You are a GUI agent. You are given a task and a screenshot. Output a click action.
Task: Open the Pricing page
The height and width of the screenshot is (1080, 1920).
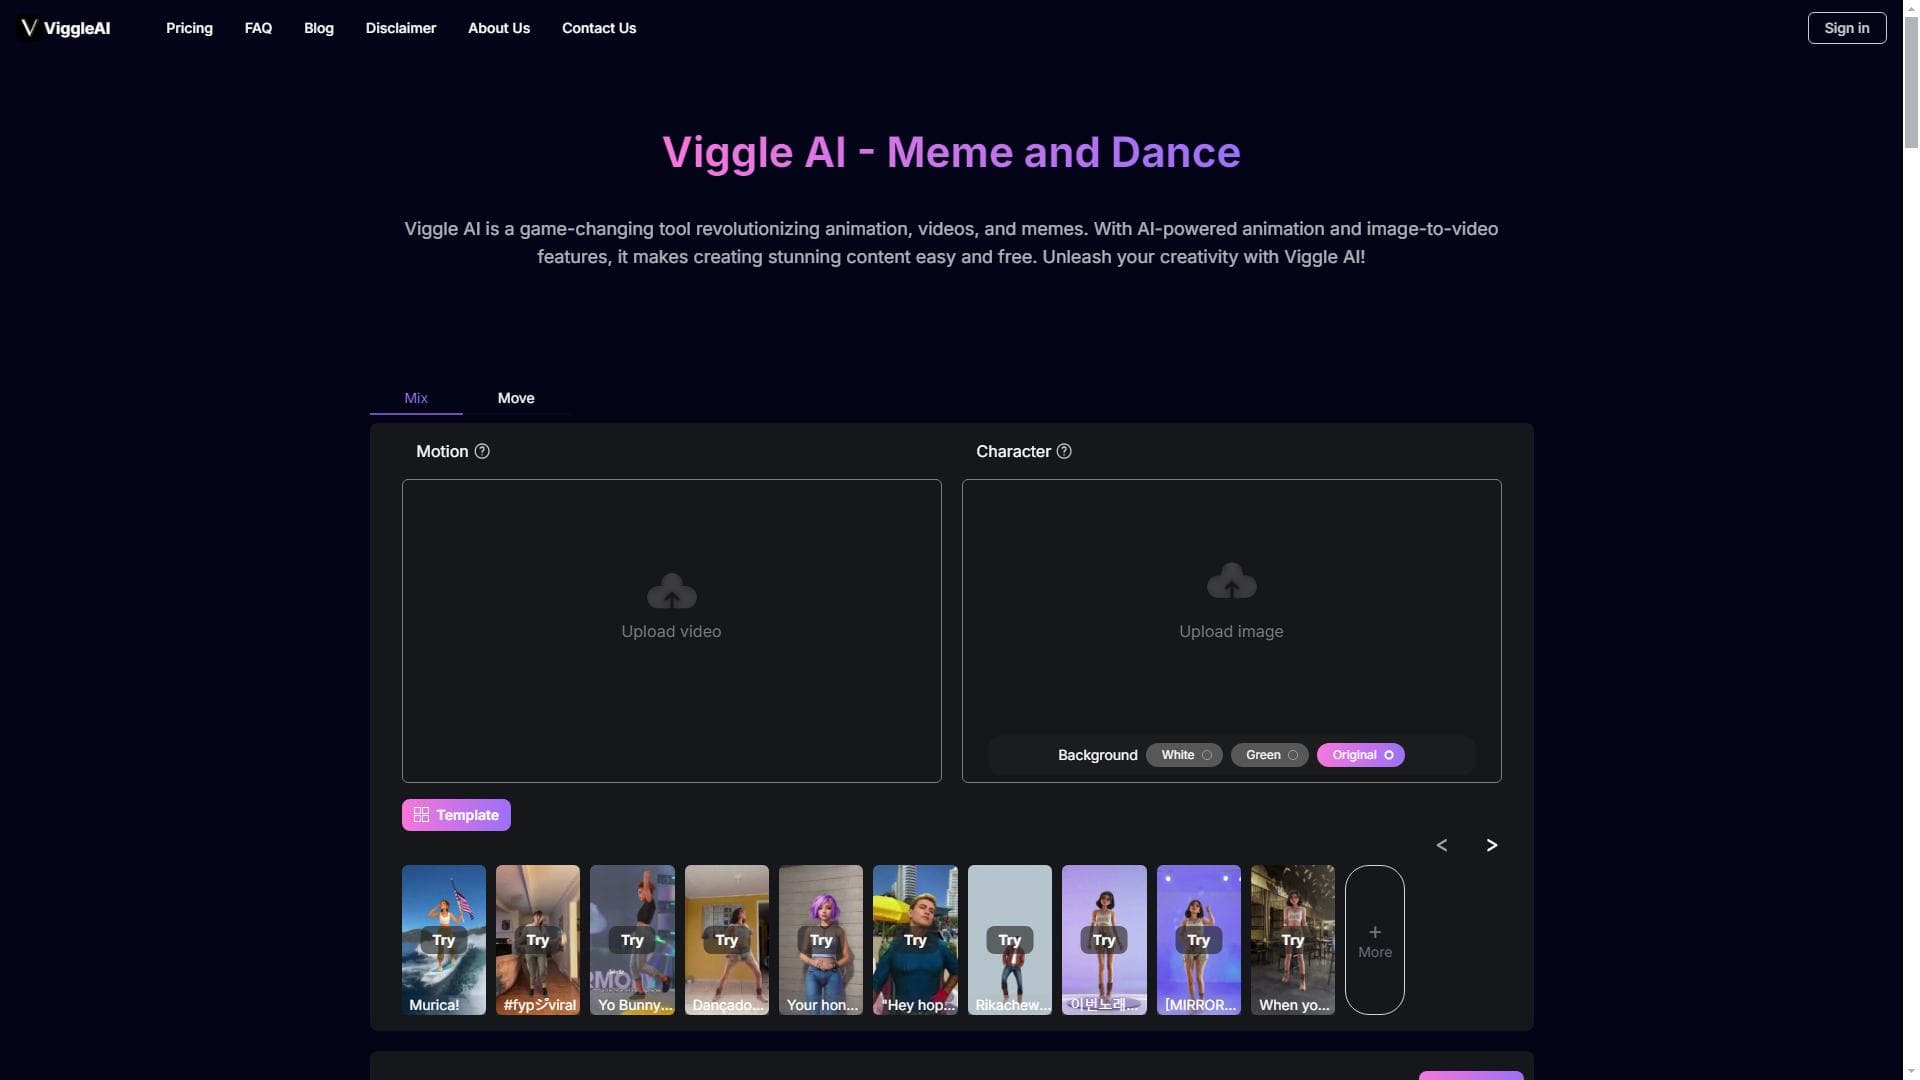[189, 28]
